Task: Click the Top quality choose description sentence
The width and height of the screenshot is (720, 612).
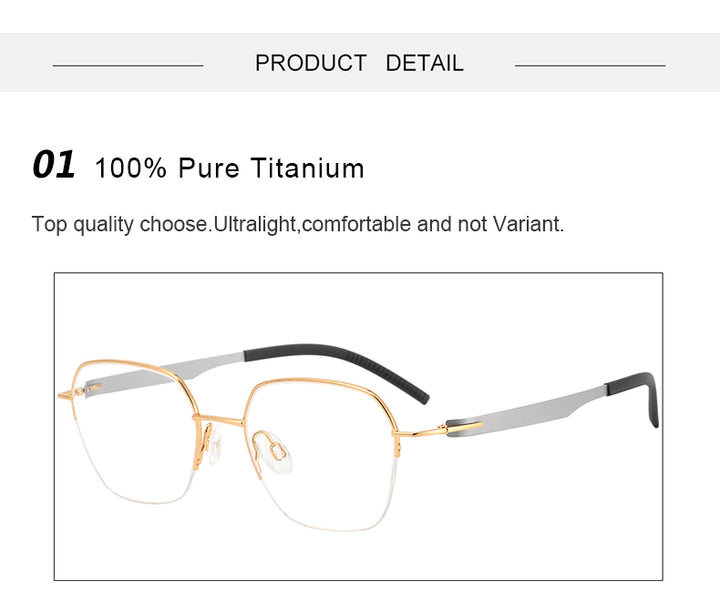Action: click(298, 225)
